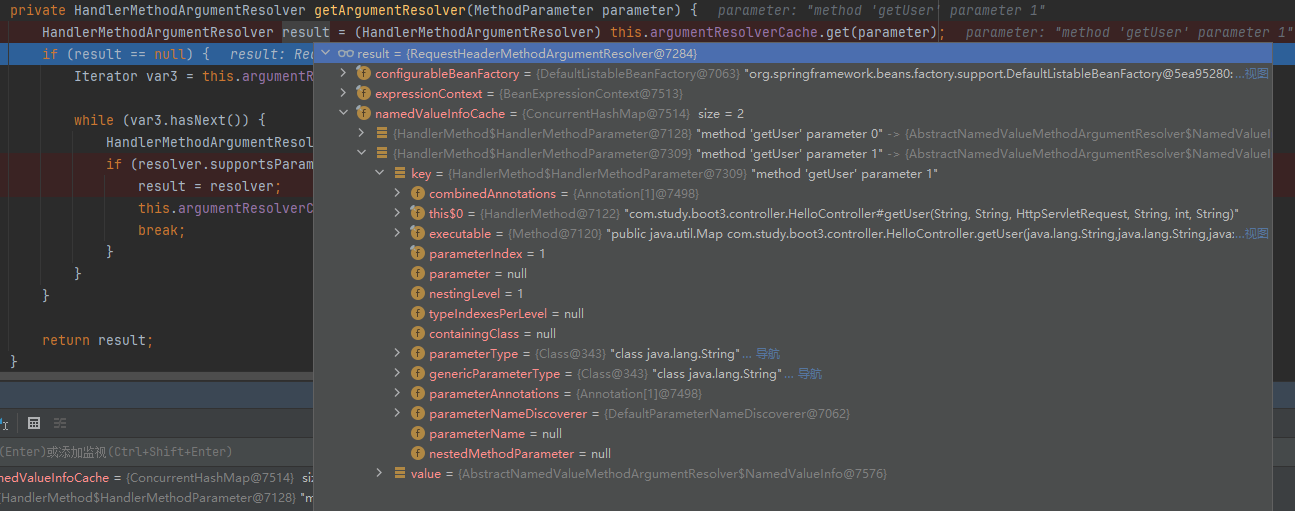
Task: Expand the combinedAnnotations node
Action: (398, 193)
